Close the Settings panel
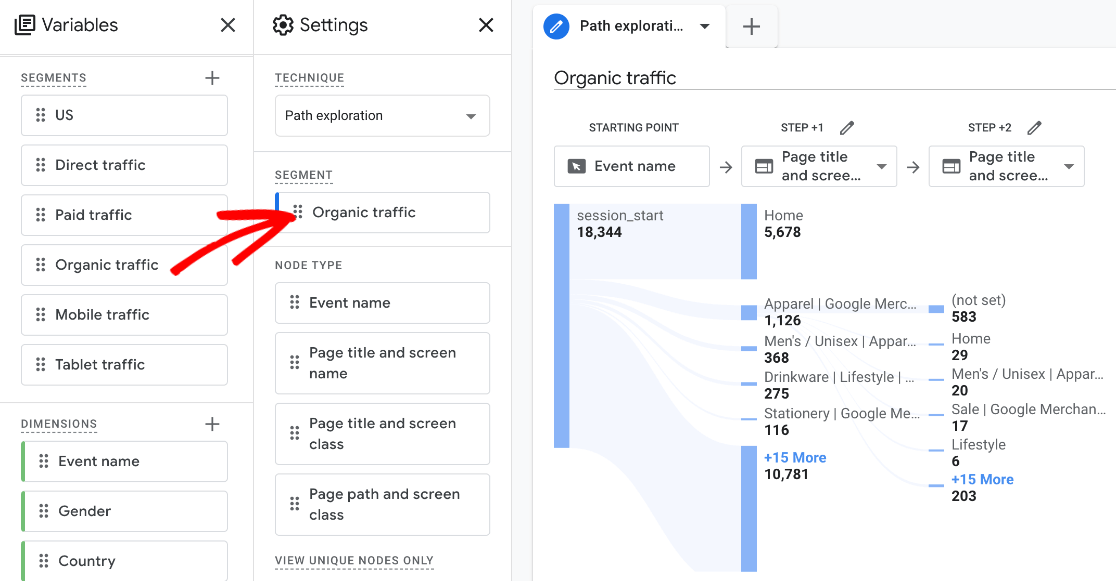Image resolution: width=1116 pixels, height=581 pixels. [486, 25]
